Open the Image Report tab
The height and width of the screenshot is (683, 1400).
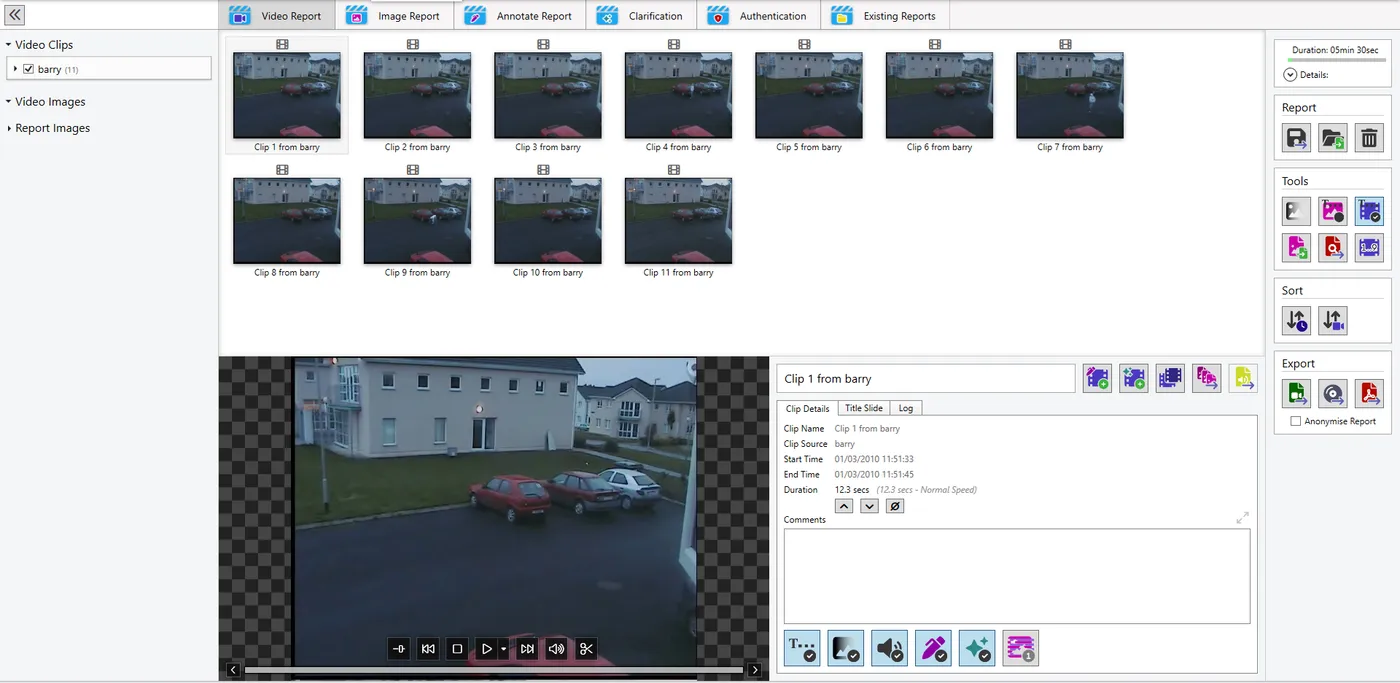[394, 16]
